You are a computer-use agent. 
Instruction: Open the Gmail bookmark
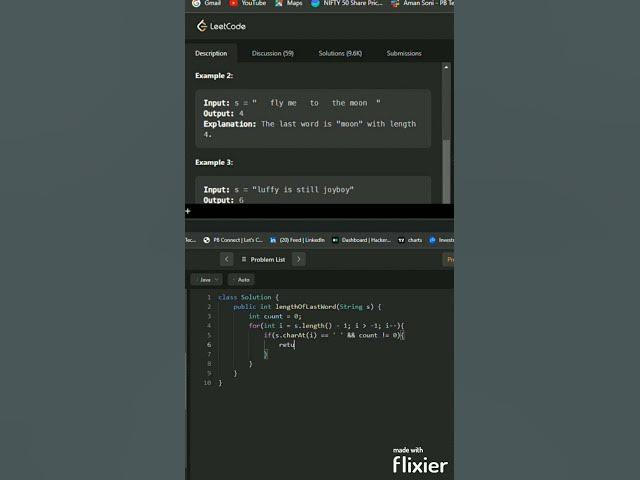click(207, 3)
